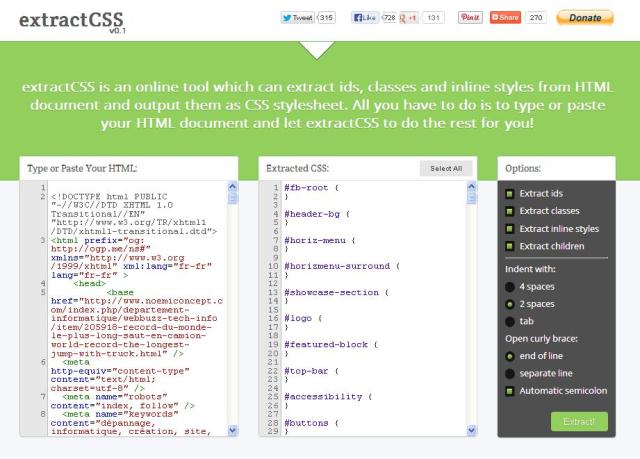Select all extracted CSS
The height and width of the screenshot is (459, 640).
(x=446, y=169)
